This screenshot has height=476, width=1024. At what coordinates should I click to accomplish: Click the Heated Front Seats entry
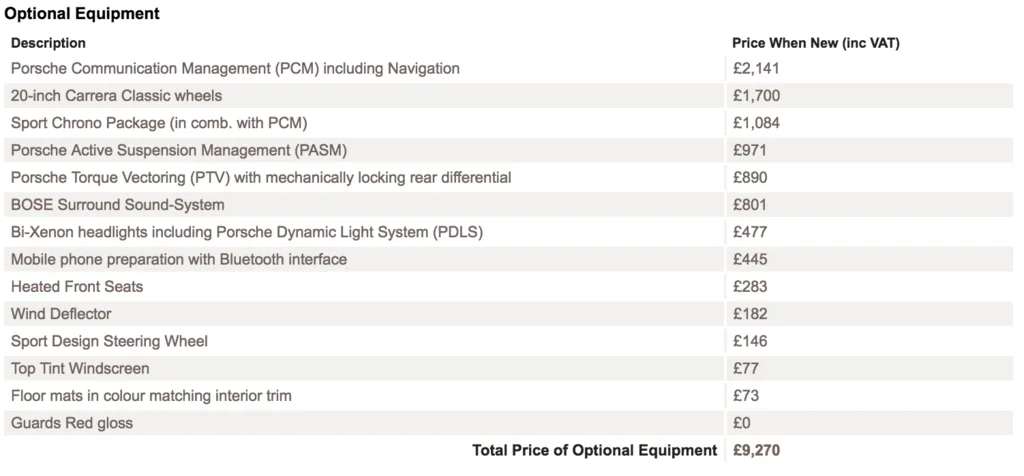coord(77,287)
